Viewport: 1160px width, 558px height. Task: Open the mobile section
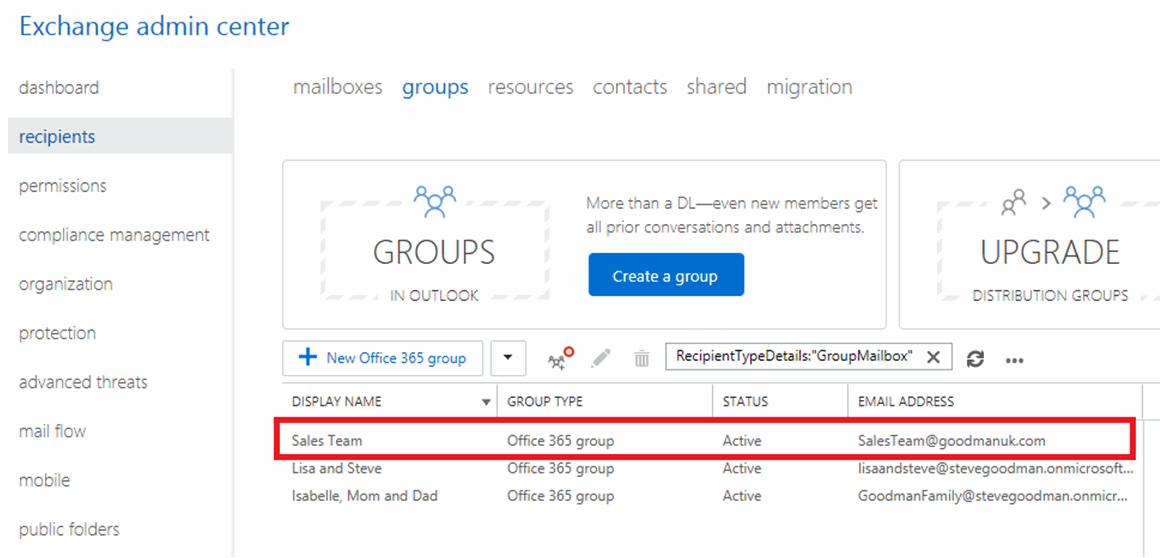44,480
